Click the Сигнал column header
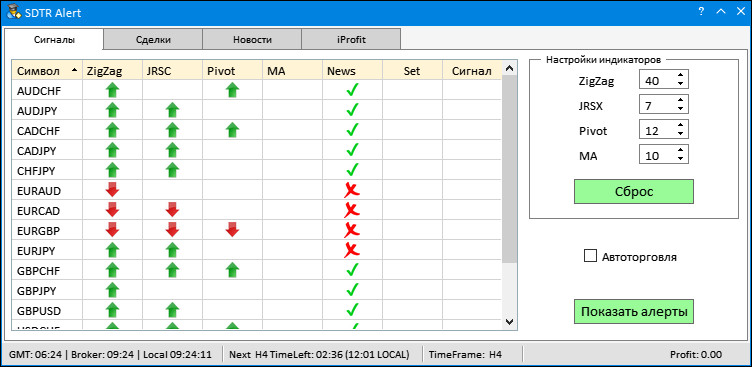The image size is (752, 367). [472, 71]
